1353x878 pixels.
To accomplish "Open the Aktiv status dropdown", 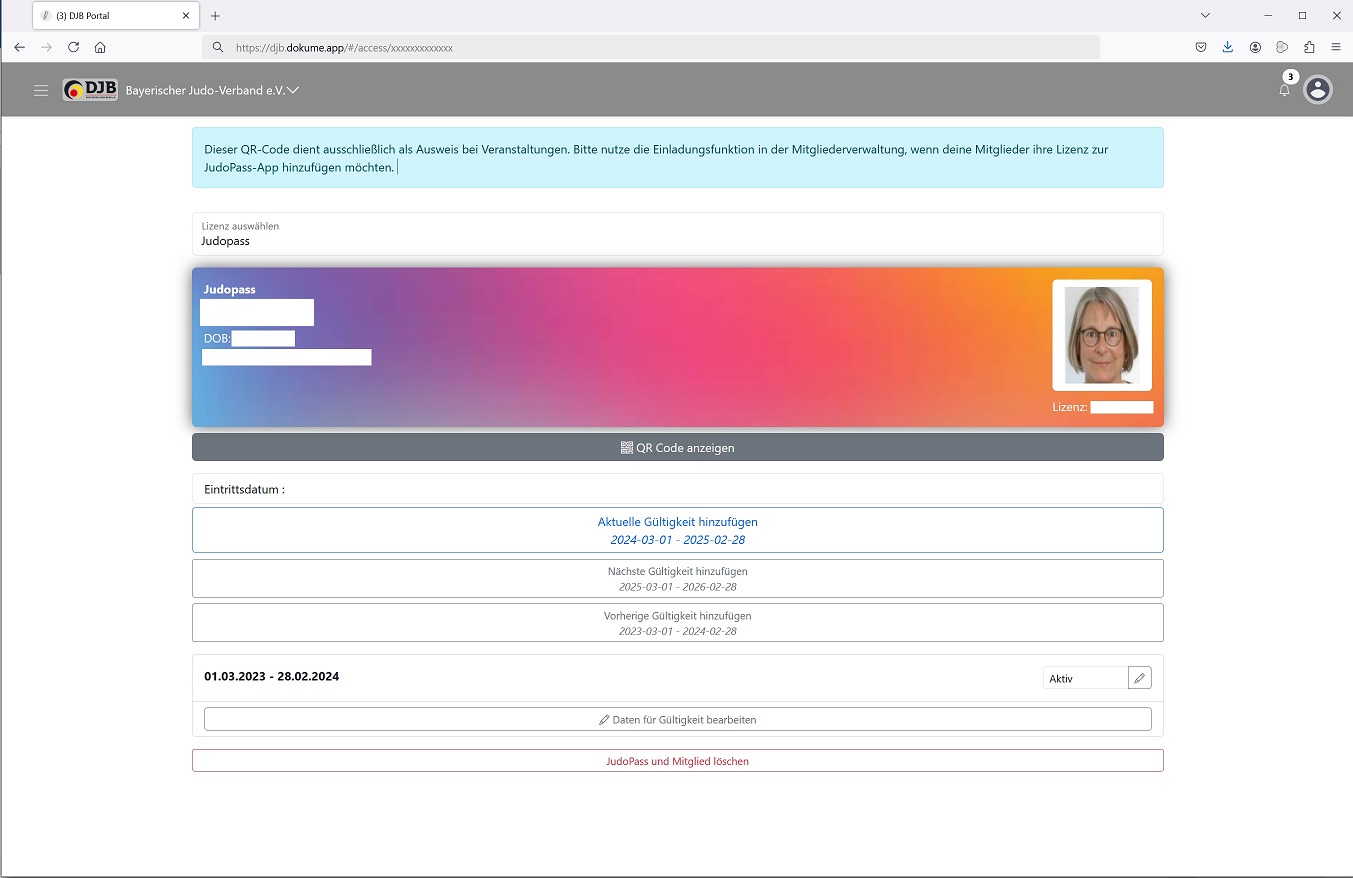I will tap(1084, 678).
